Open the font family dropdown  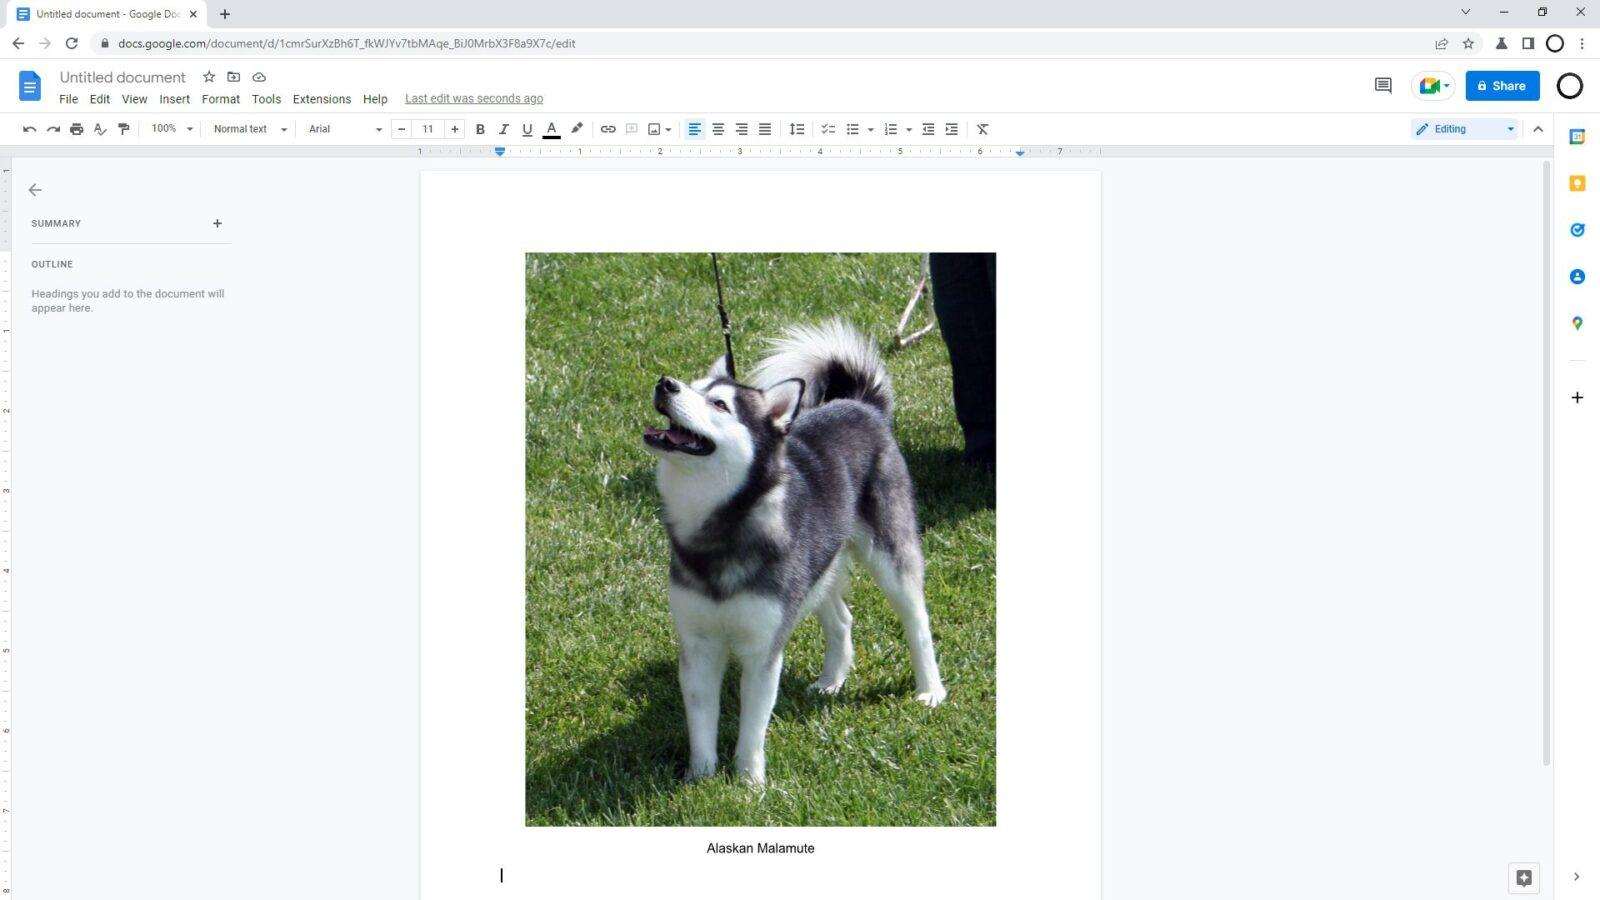pos(340,128)
